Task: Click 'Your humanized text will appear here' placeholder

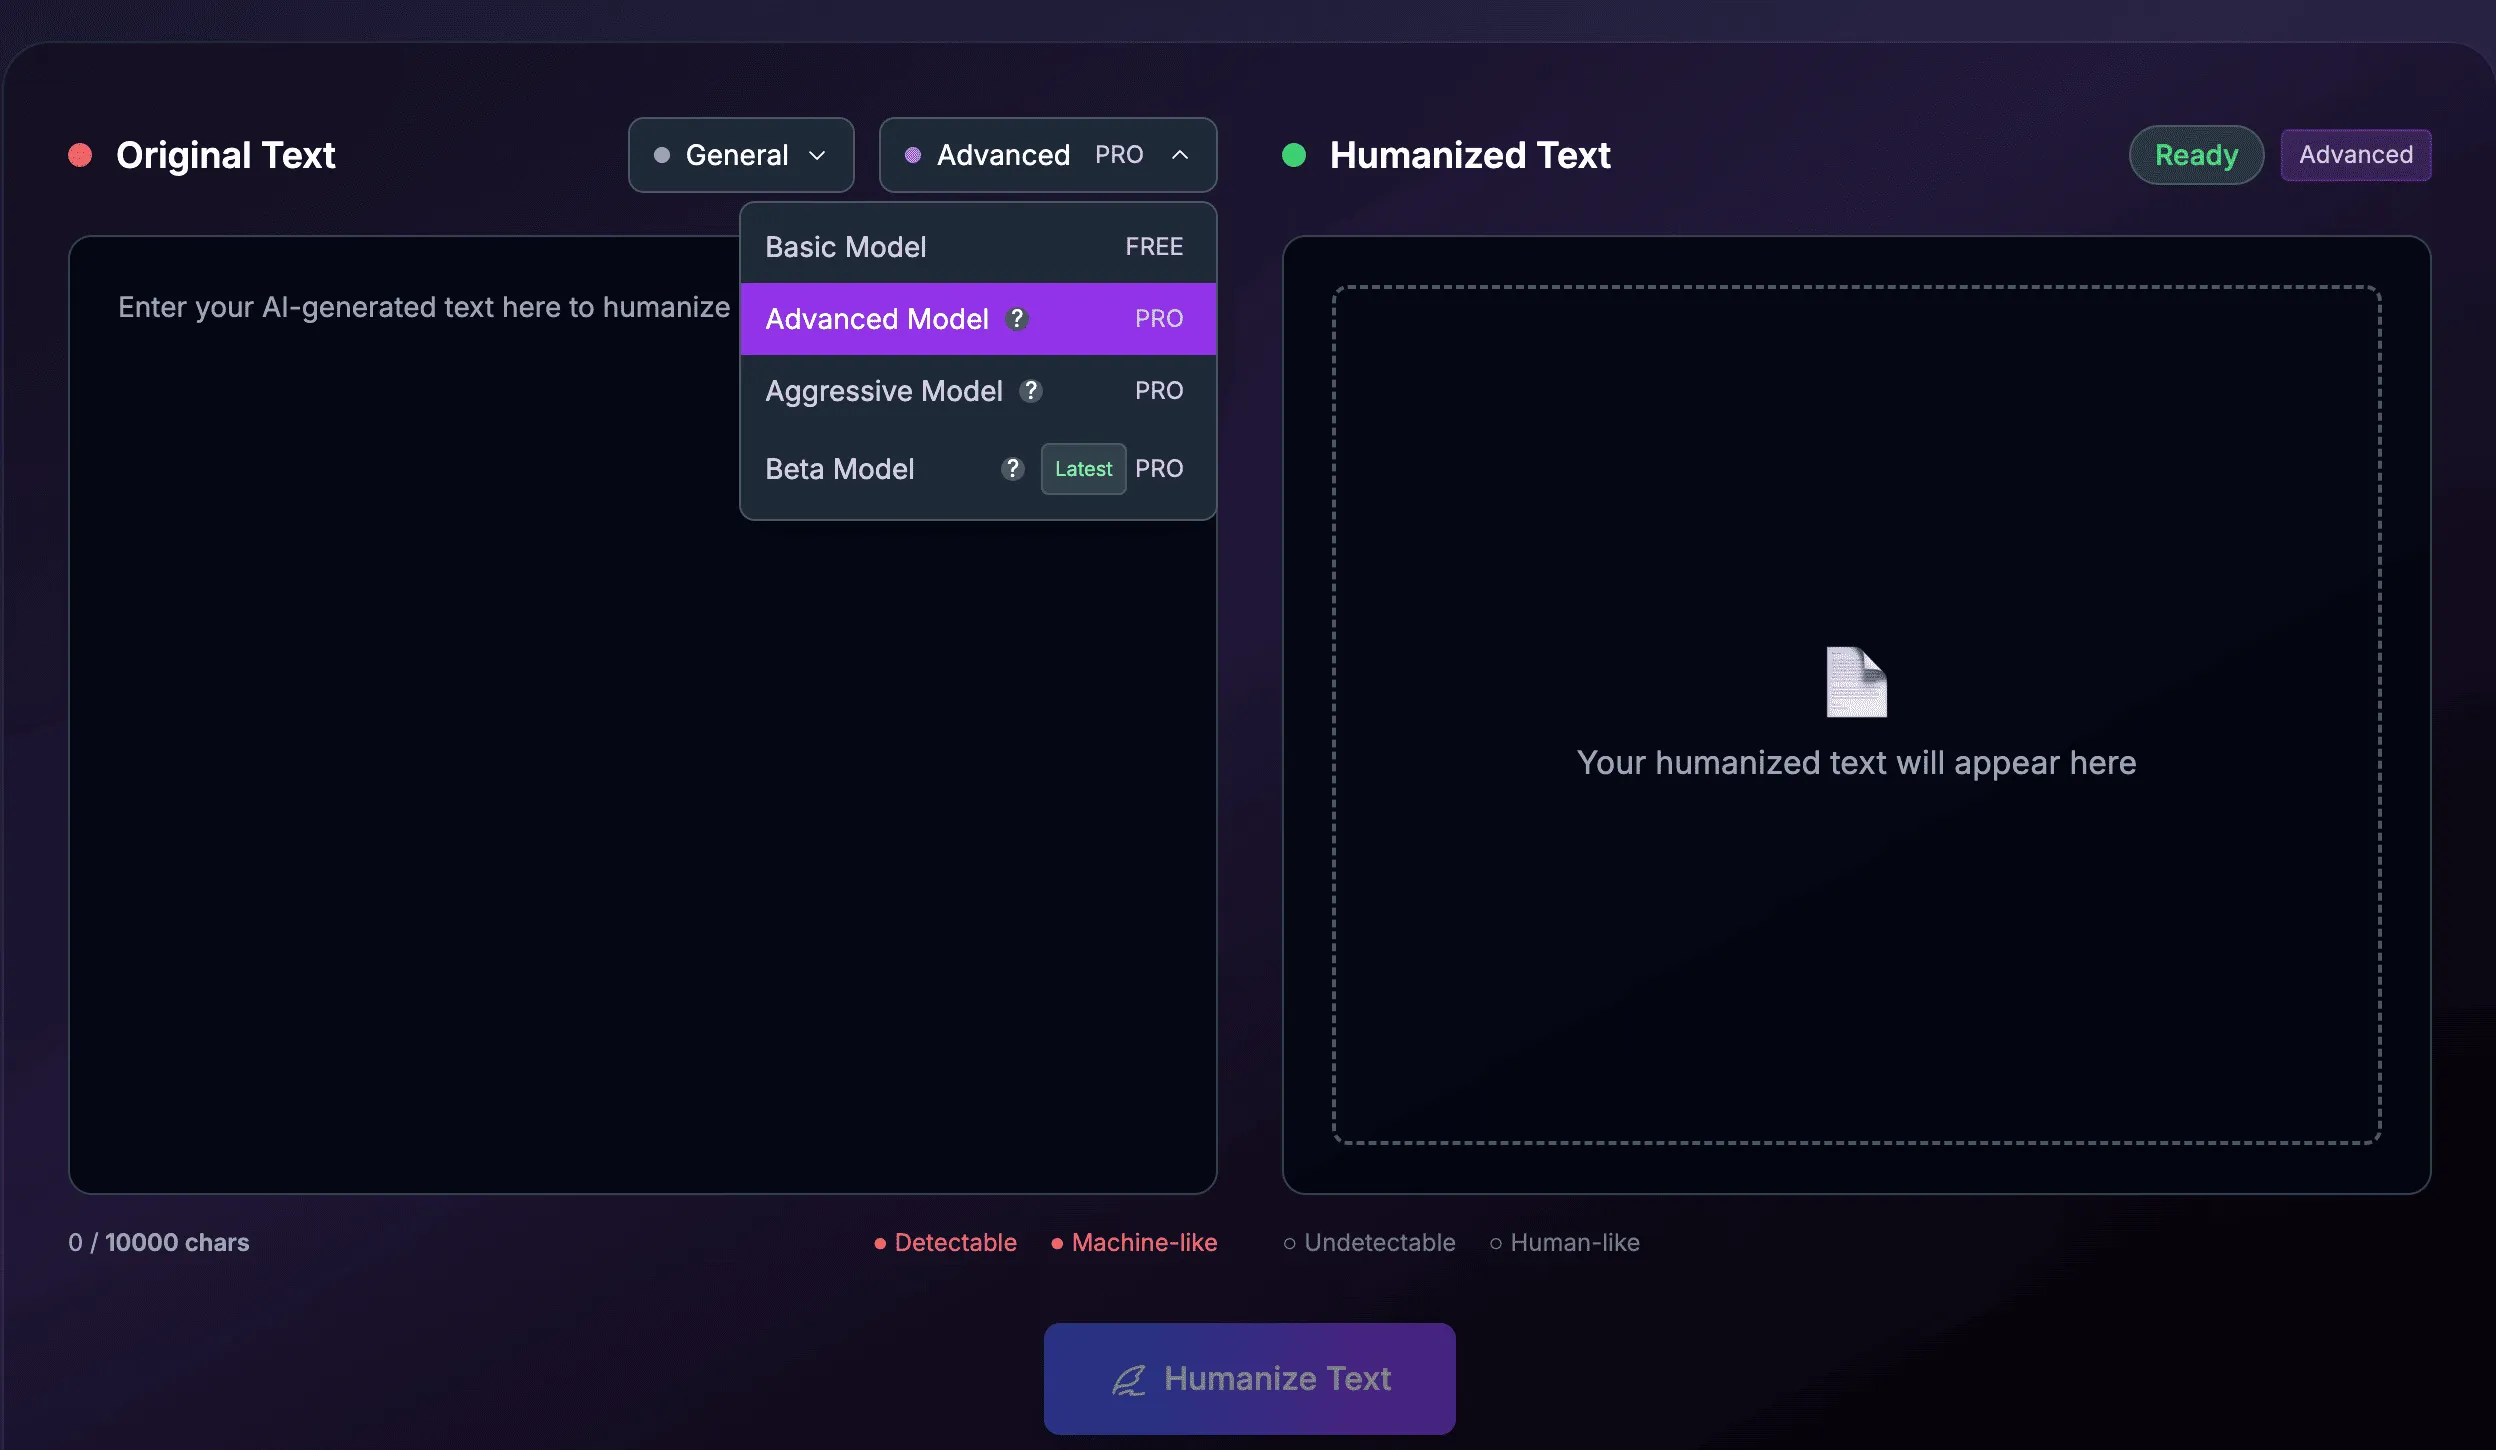Action: point(1857,763)
